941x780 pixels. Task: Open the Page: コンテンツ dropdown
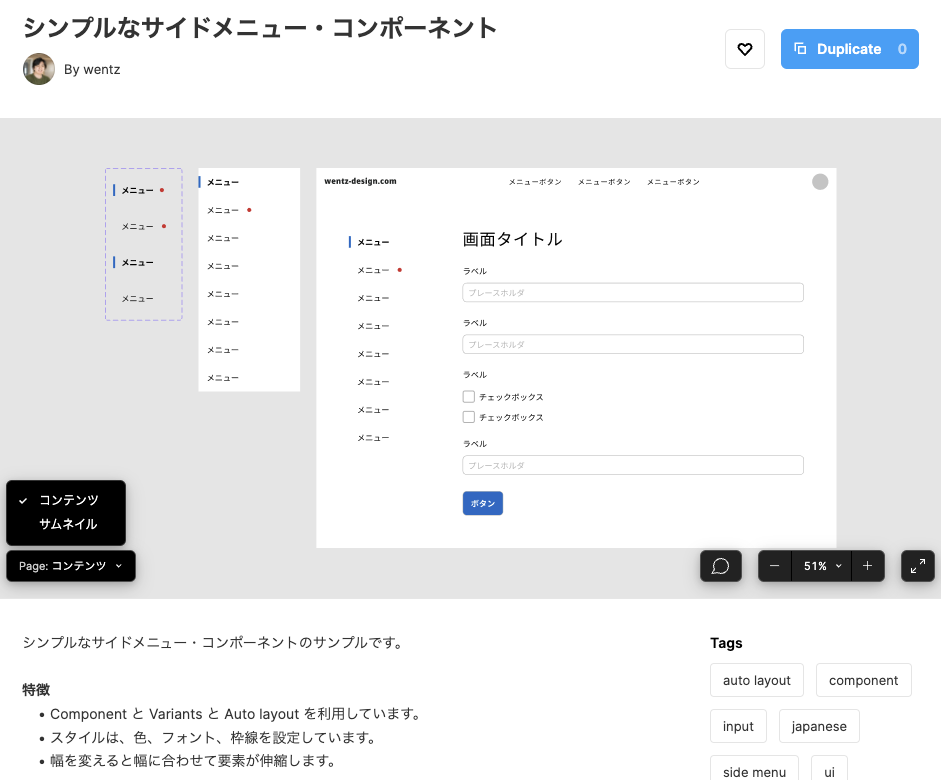(x=70, y=566)
